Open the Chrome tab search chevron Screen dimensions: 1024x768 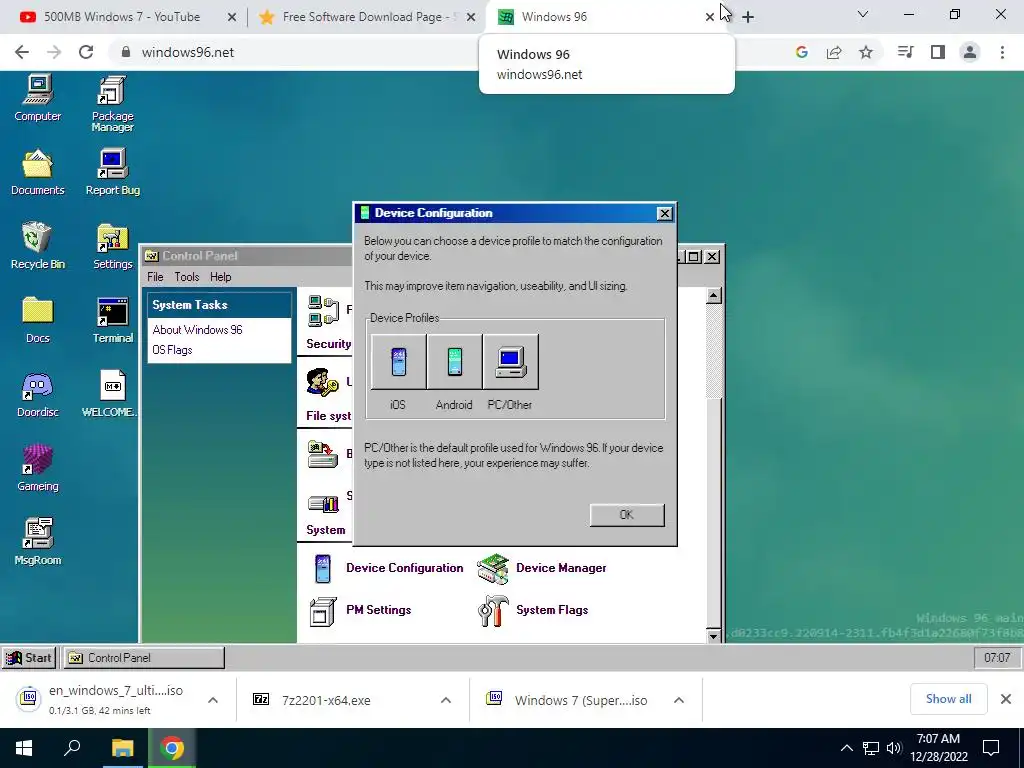tap(863, 14)
